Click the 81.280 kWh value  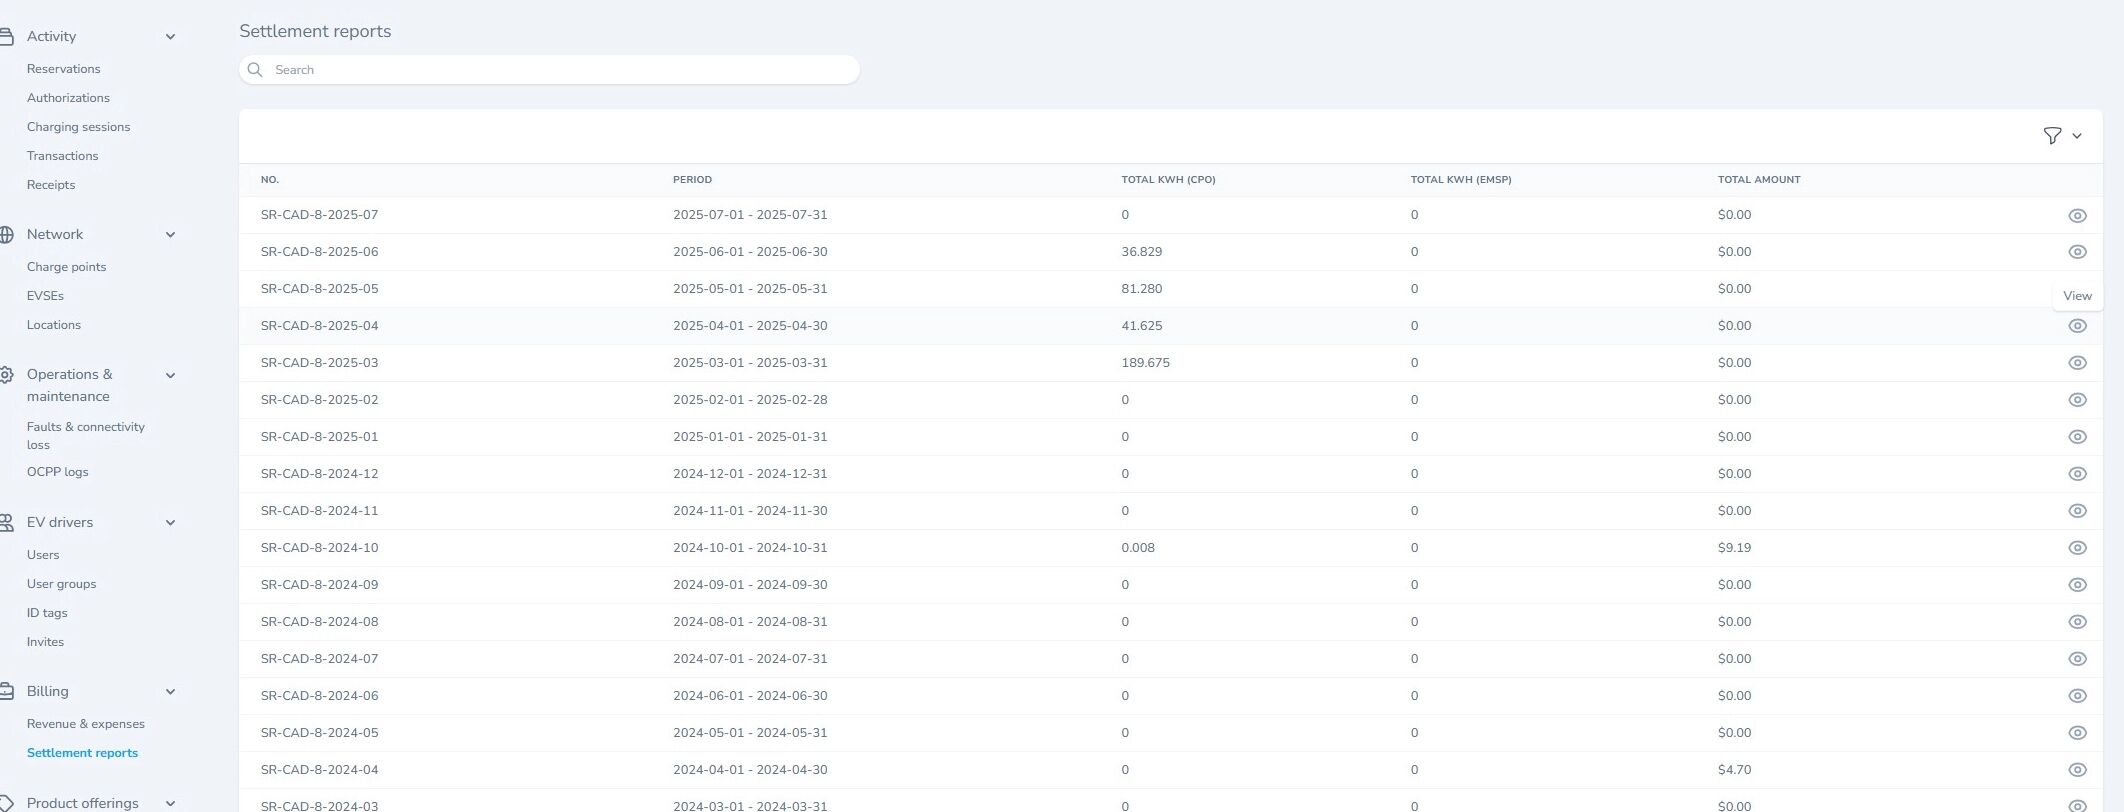1141,289
